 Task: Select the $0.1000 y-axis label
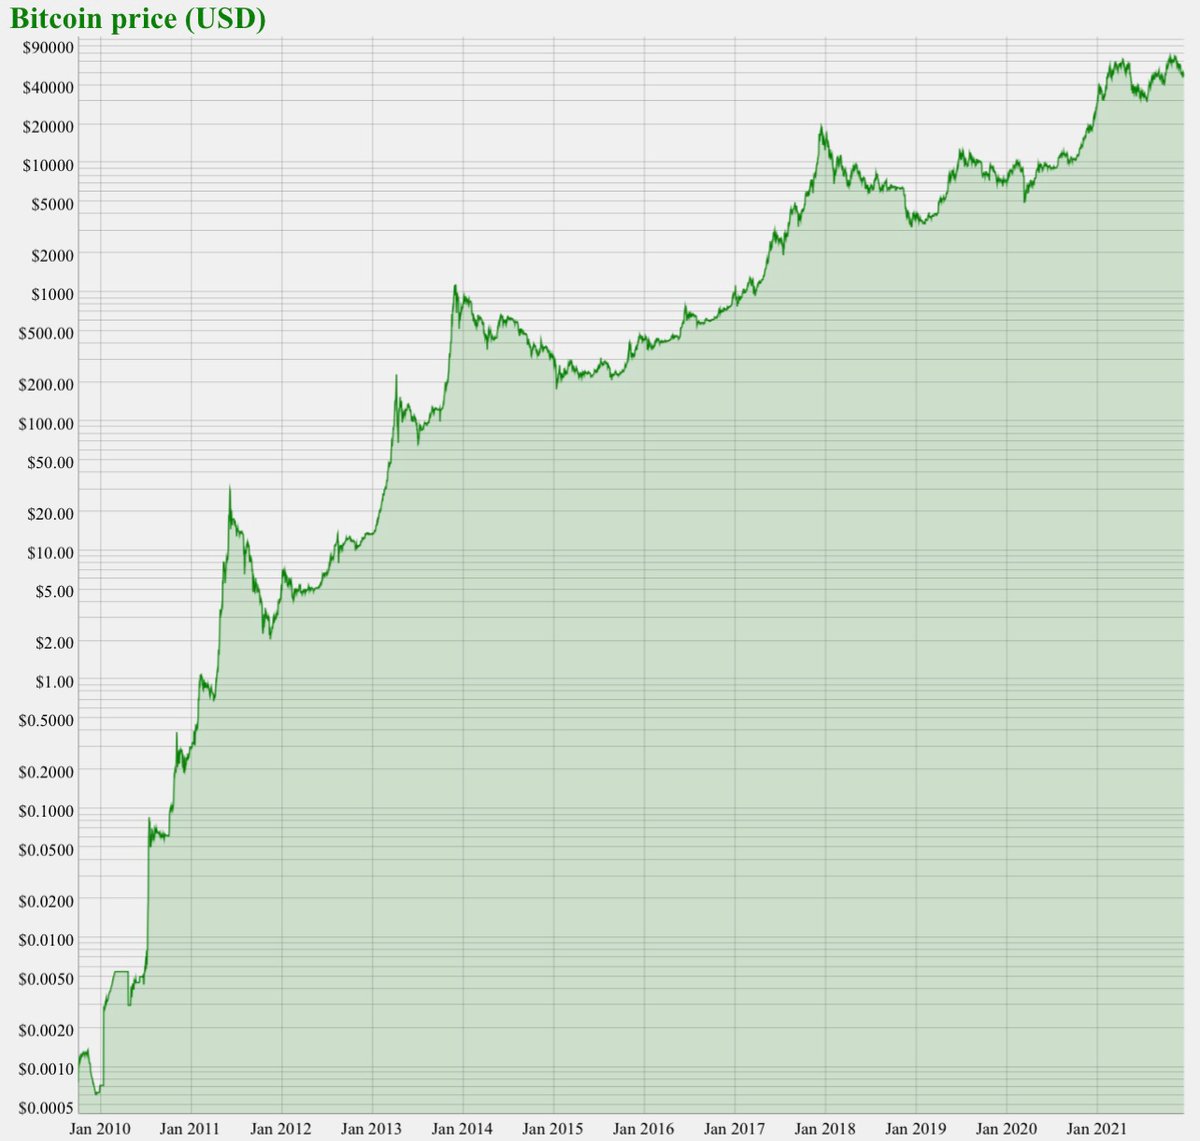point(47,810)
